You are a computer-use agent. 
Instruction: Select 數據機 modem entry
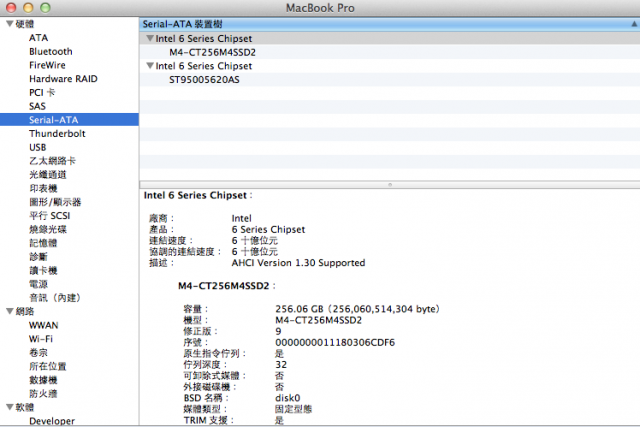pos(43,380)
